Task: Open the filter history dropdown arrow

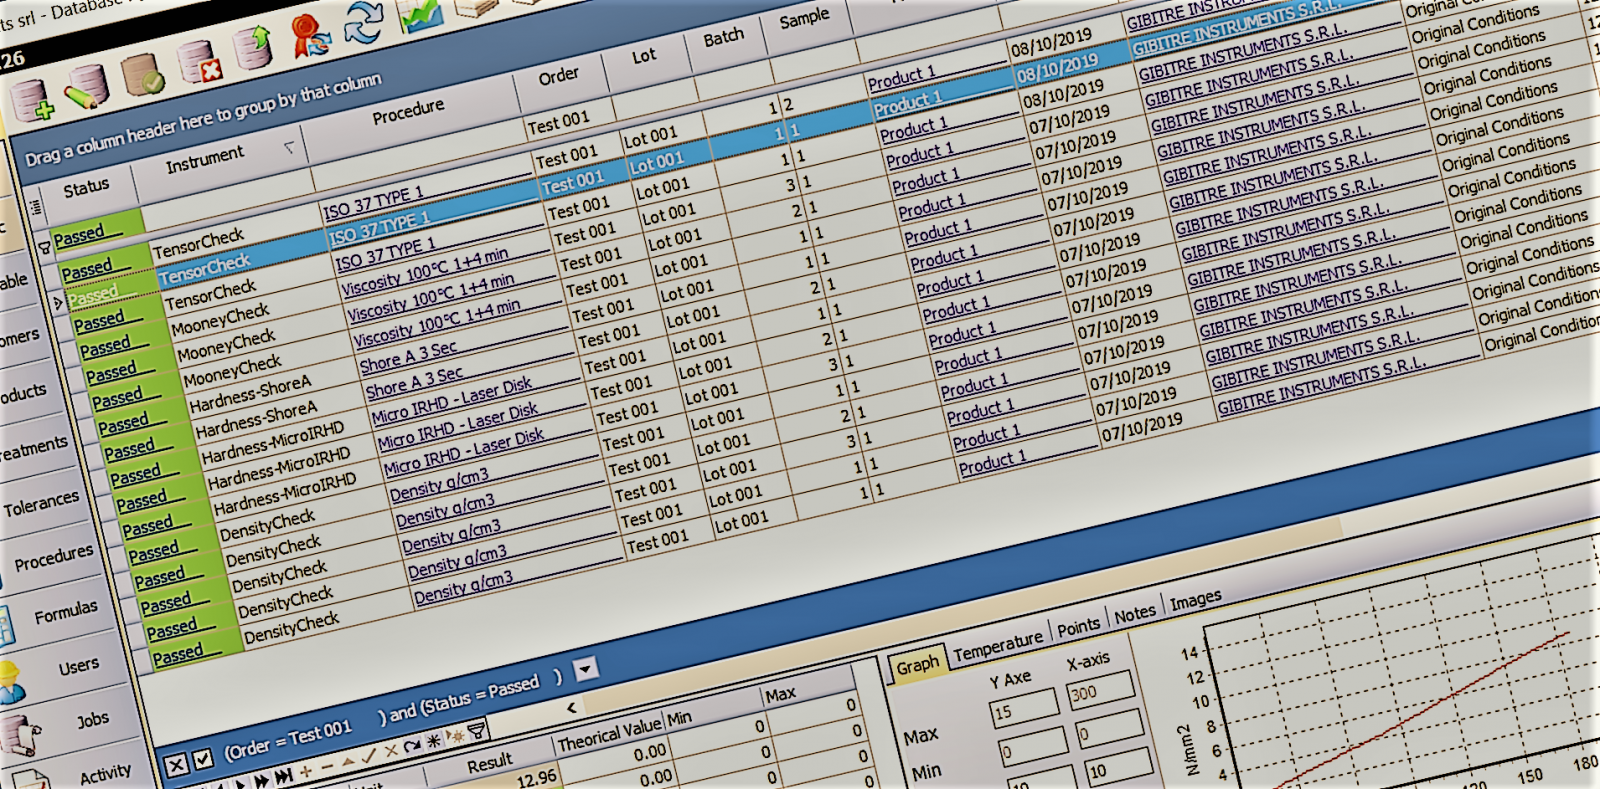Action: pyautogui.click(x=585, y=667)
